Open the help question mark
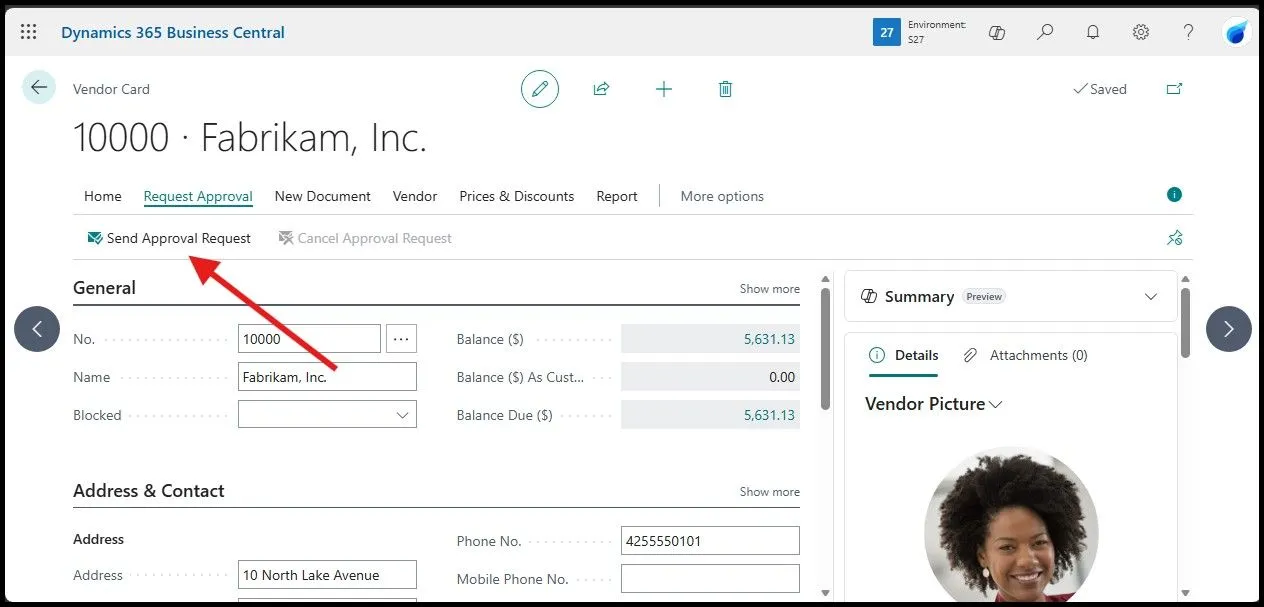1264x607 pixels. pyautogui.click(x=1189, y=32)
